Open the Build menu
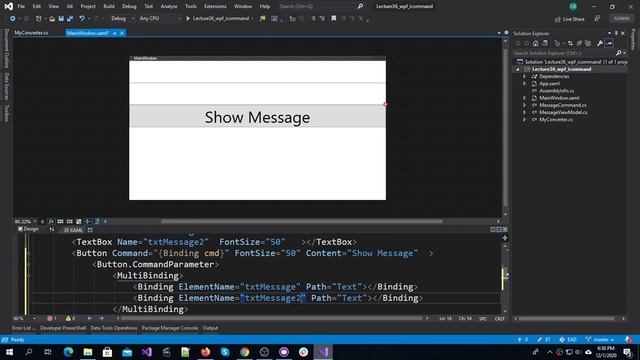The image size is (640, 360). [109, 7]
